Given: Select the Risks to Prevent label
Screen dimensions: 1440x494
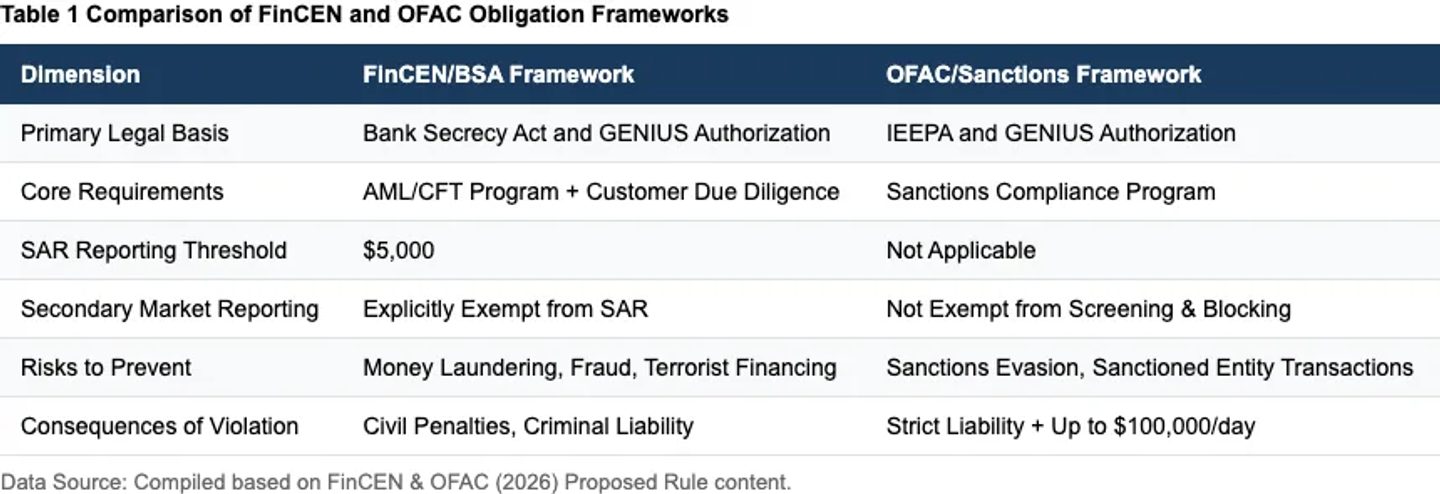Looking at the screenshot, I should tap(106, 367).
